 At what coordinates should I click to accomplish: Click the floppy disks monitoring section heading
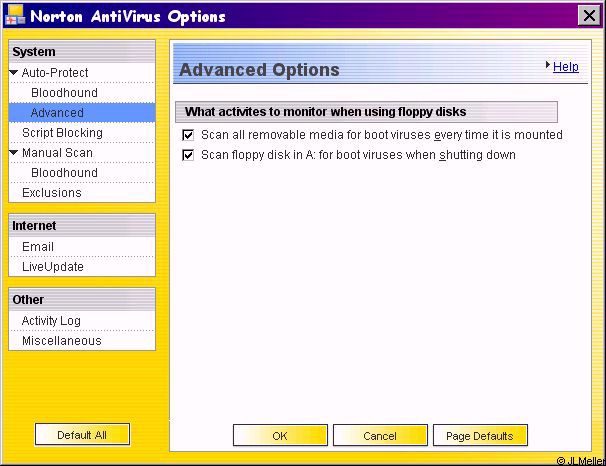(366, 112)
